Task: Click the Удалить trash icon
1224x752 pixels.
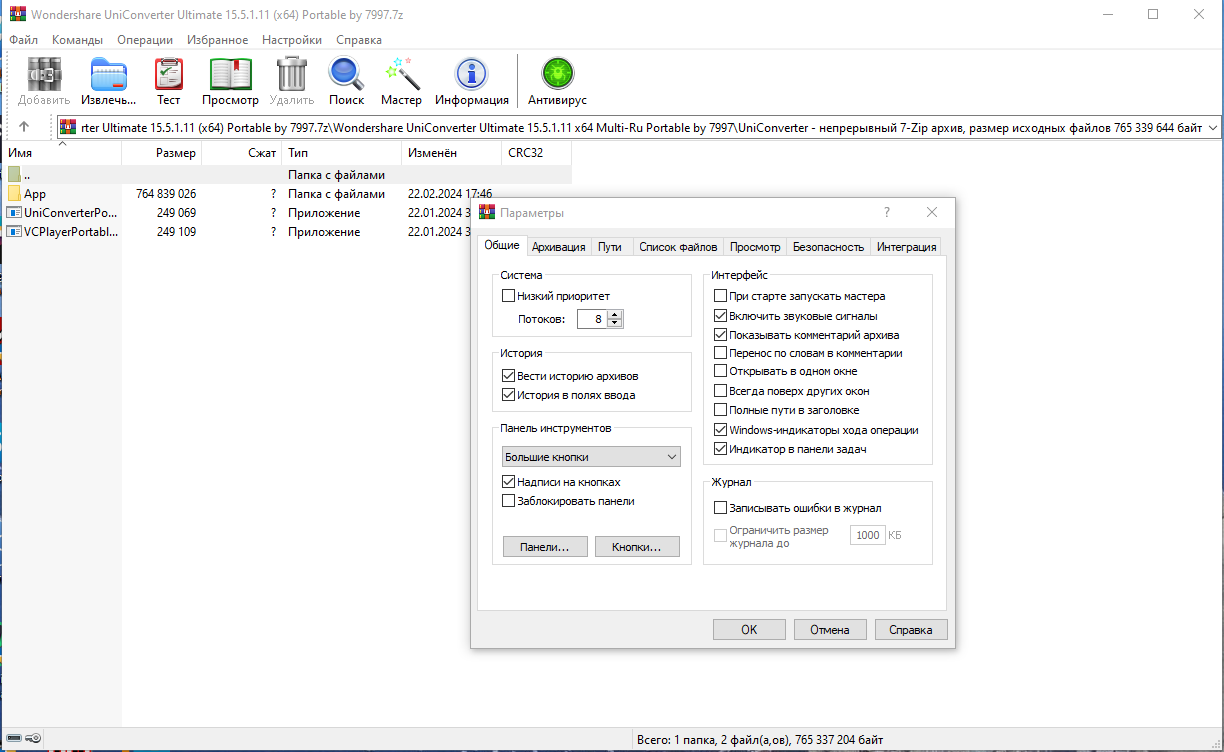Action: pyautogui.click(x=291, y=74)
